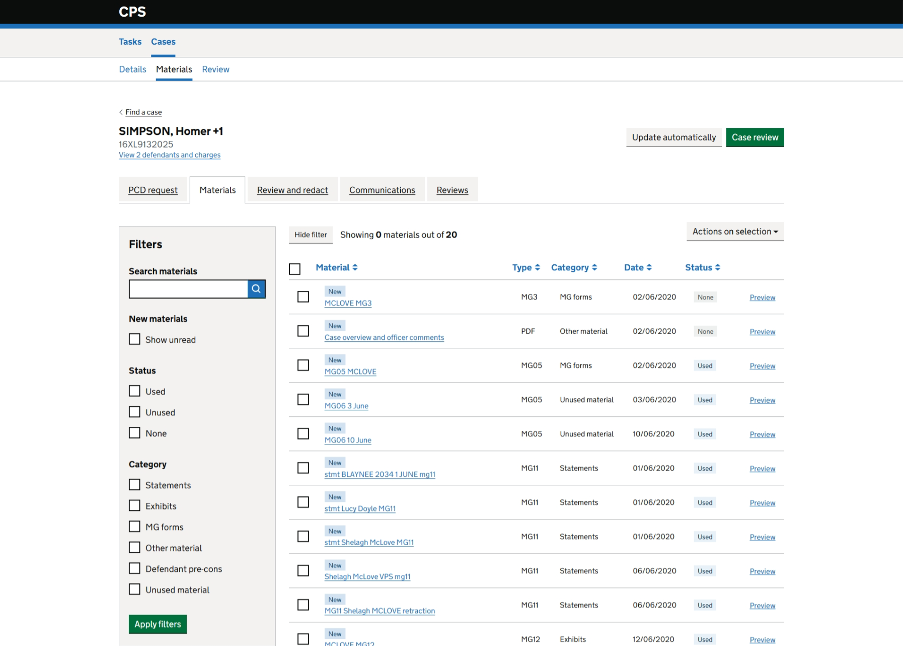Check the Statements category filter
This screenshot has height=646, width=904.
tap(135, 484)
